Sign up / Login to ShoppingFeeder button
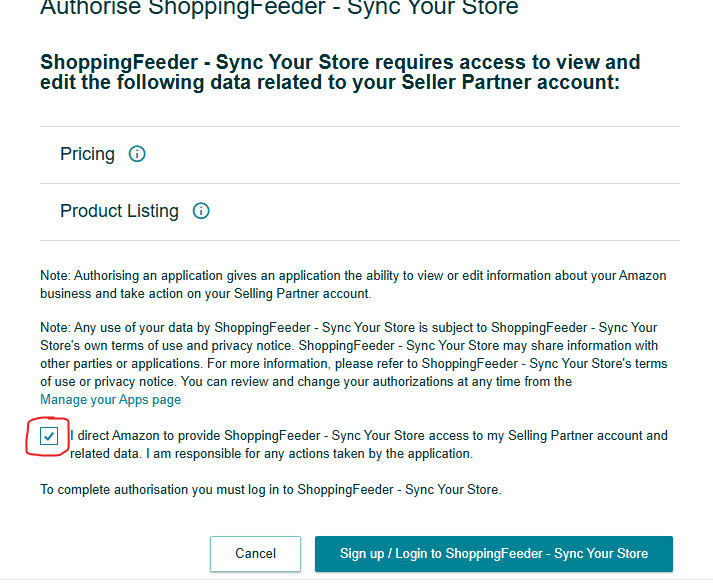Image resolution: width=713 pixels, height=583 pixels. (x=494, y=553)
